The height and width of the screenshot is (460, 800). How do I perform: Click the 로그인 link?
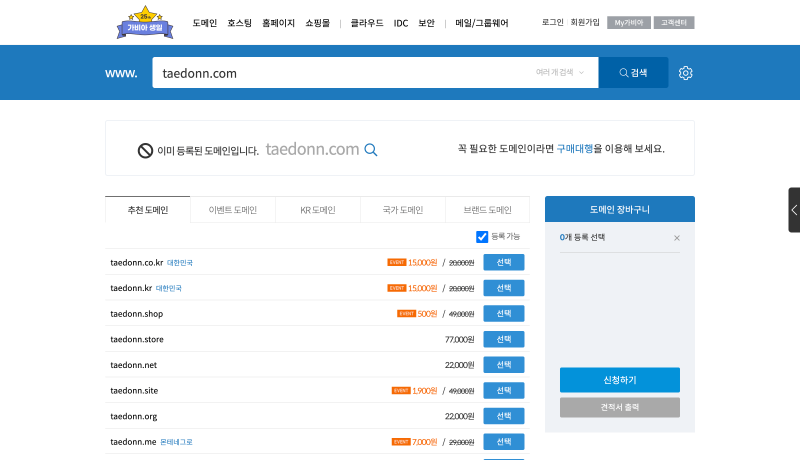click(553, 22)
